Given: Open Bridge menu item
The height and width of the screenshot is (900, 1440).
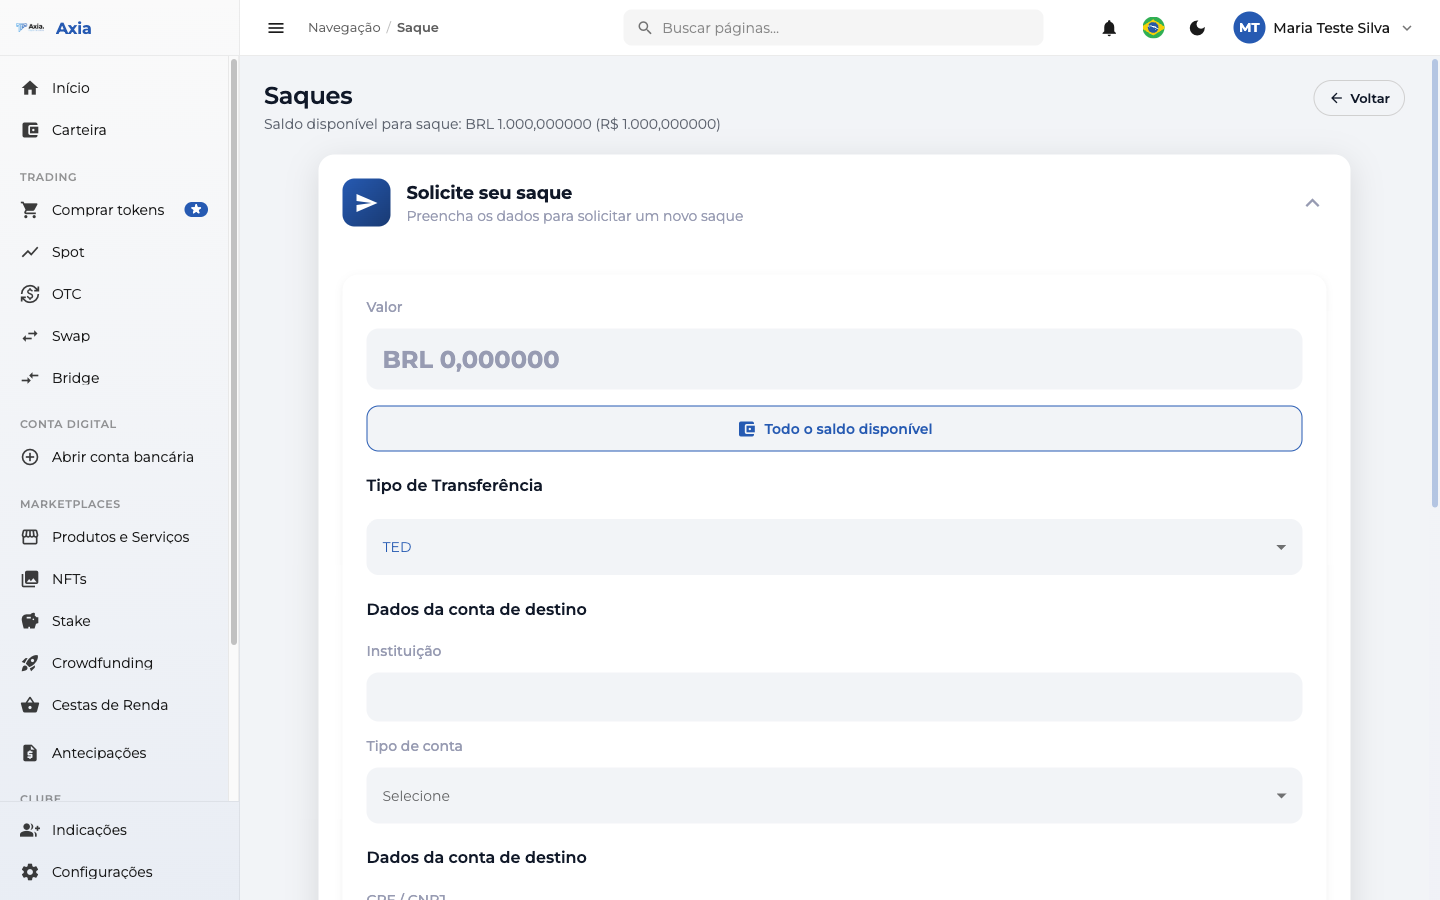Looking at the screenshot, I should pos(114,378).
